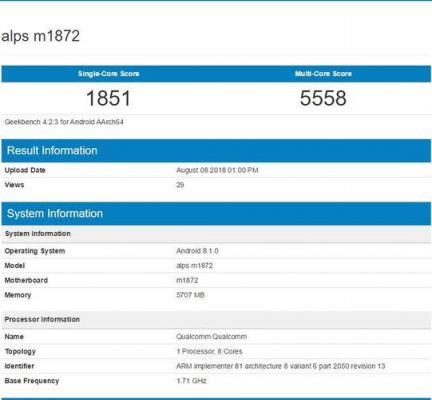Click the Memory value 5707 MB
This screenshot has width=432, height=400.
point(190,295)
